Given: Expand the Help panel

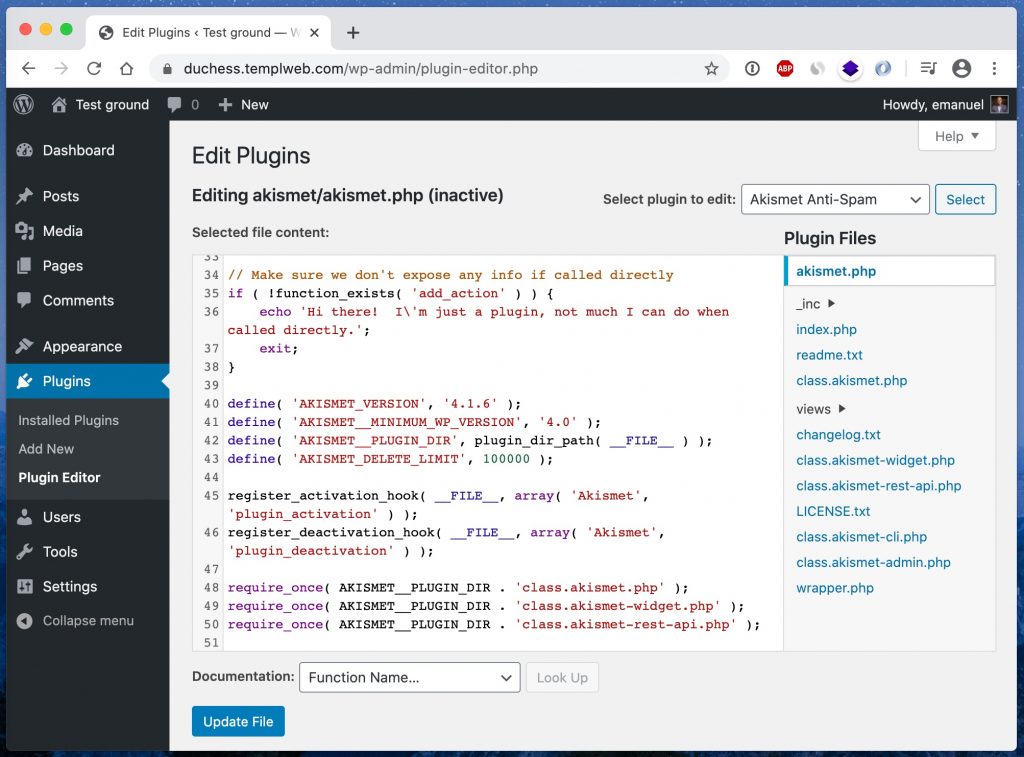Looking at the screenshot, I should pyautogui.click(x=957, y=137).
